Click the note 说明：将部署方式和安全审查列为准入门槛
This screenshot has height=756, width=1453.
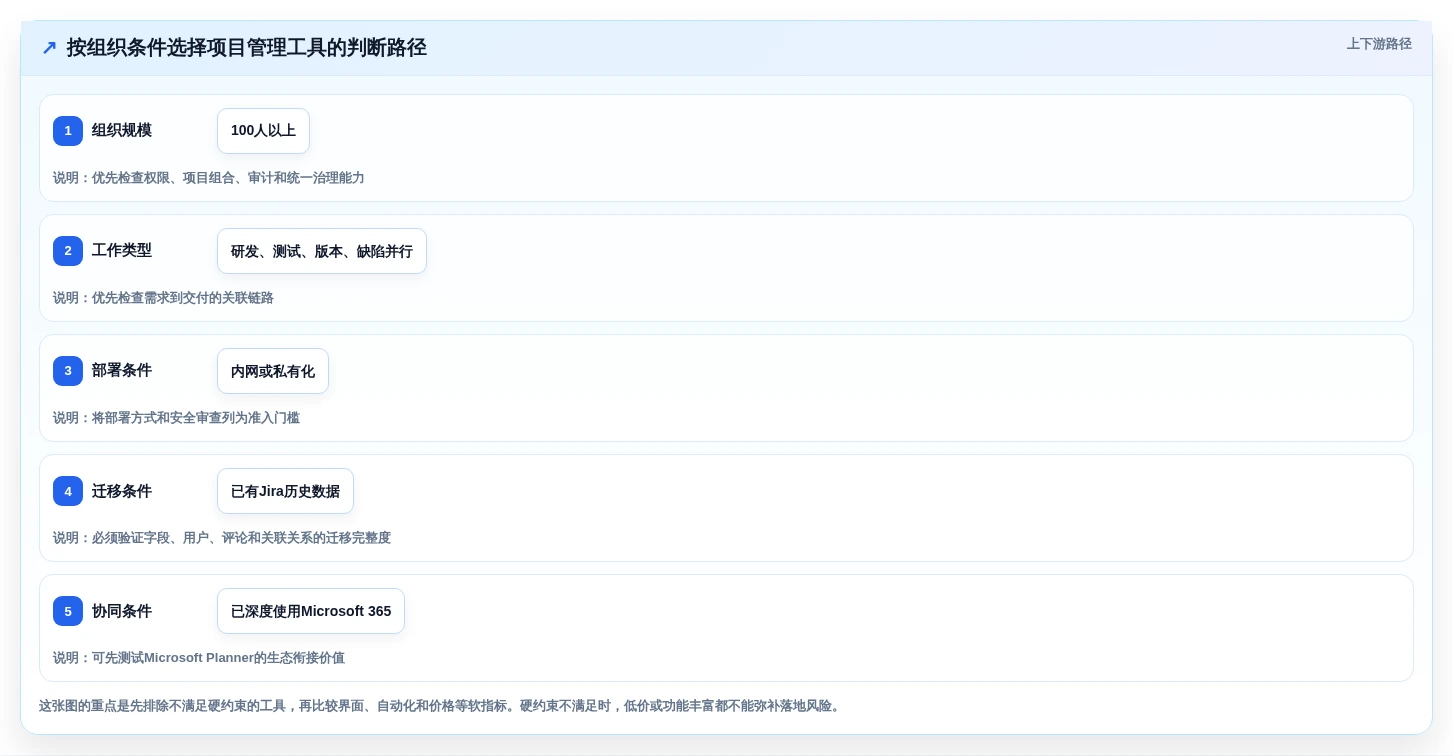click(176, 418)
